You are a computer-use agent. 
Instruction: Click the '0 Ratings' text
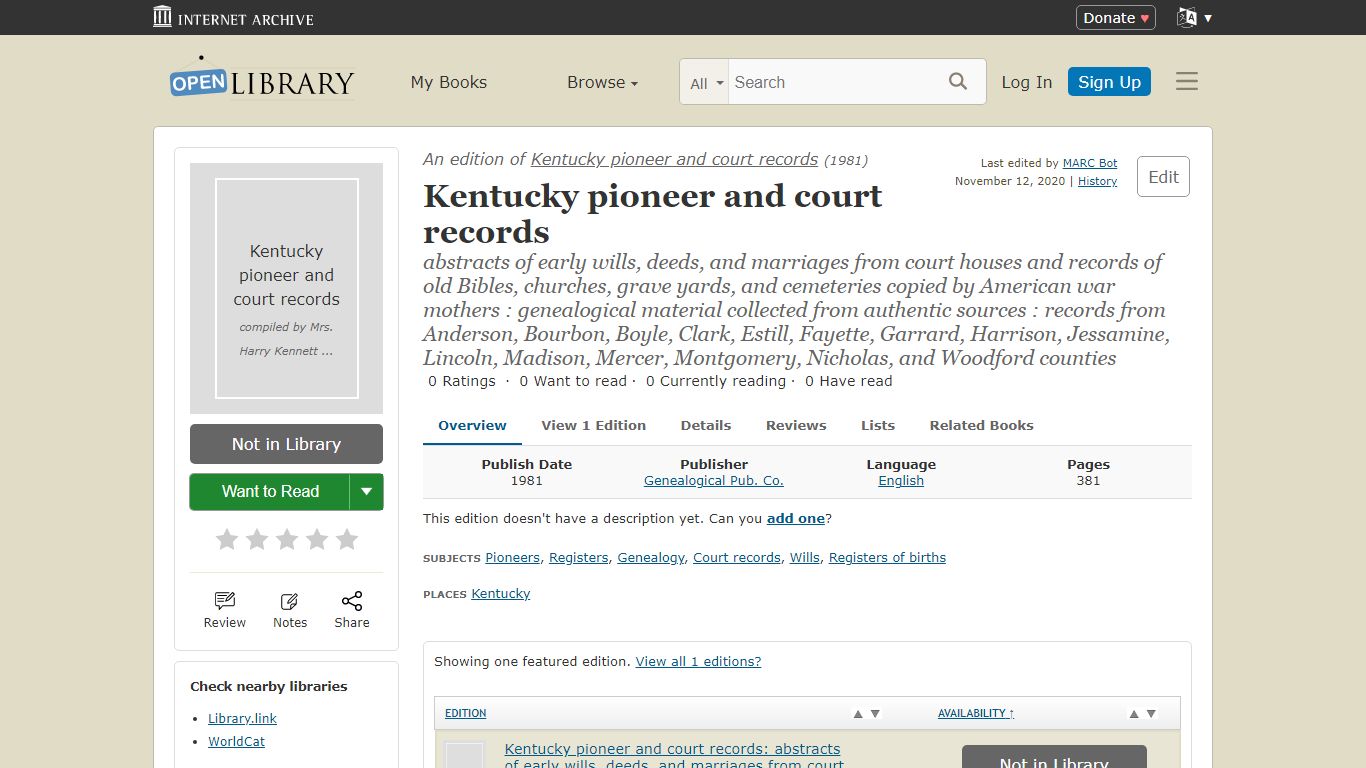tap(462, 381)
